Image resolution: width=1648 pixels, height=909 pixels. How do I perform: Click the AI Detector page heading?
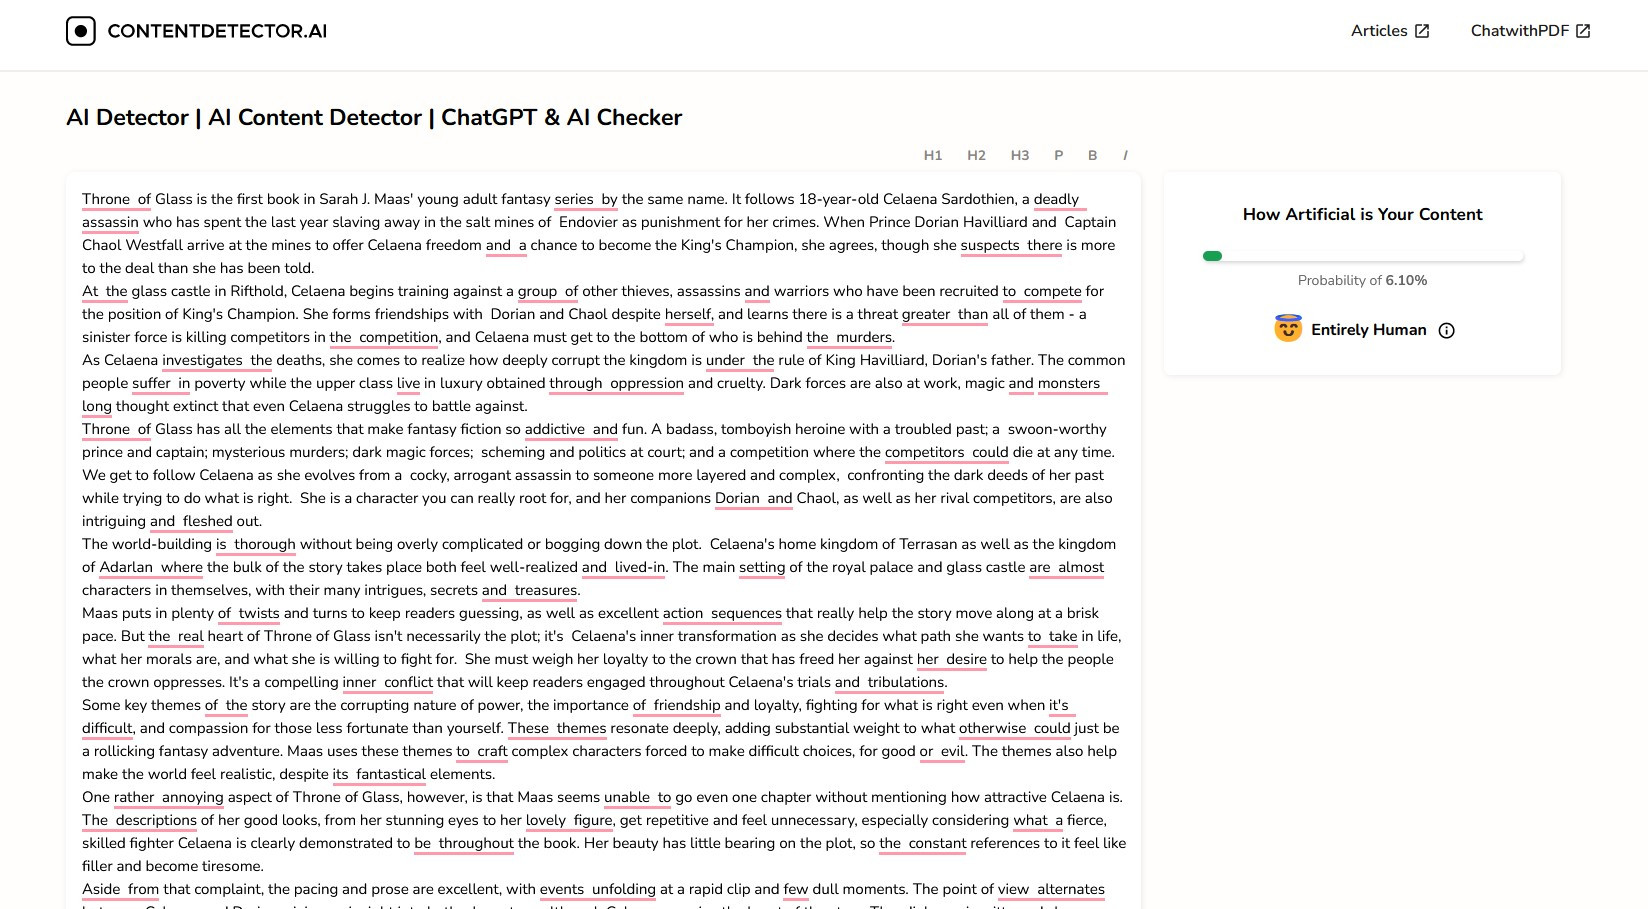coord(374,118)
